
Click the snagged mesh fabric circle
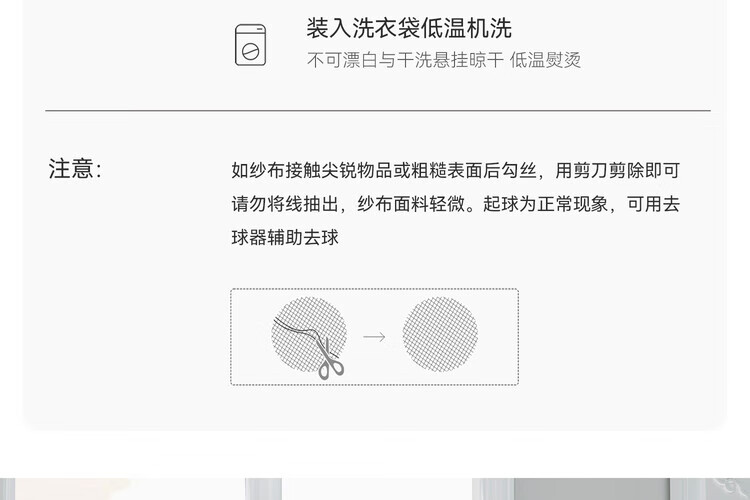tap(309, 335)
